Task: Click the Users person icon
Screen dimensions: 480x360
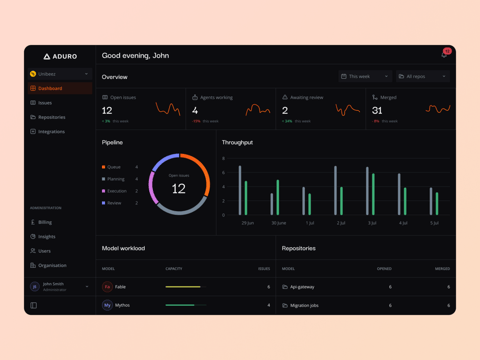Action: (x=33, y=251)
